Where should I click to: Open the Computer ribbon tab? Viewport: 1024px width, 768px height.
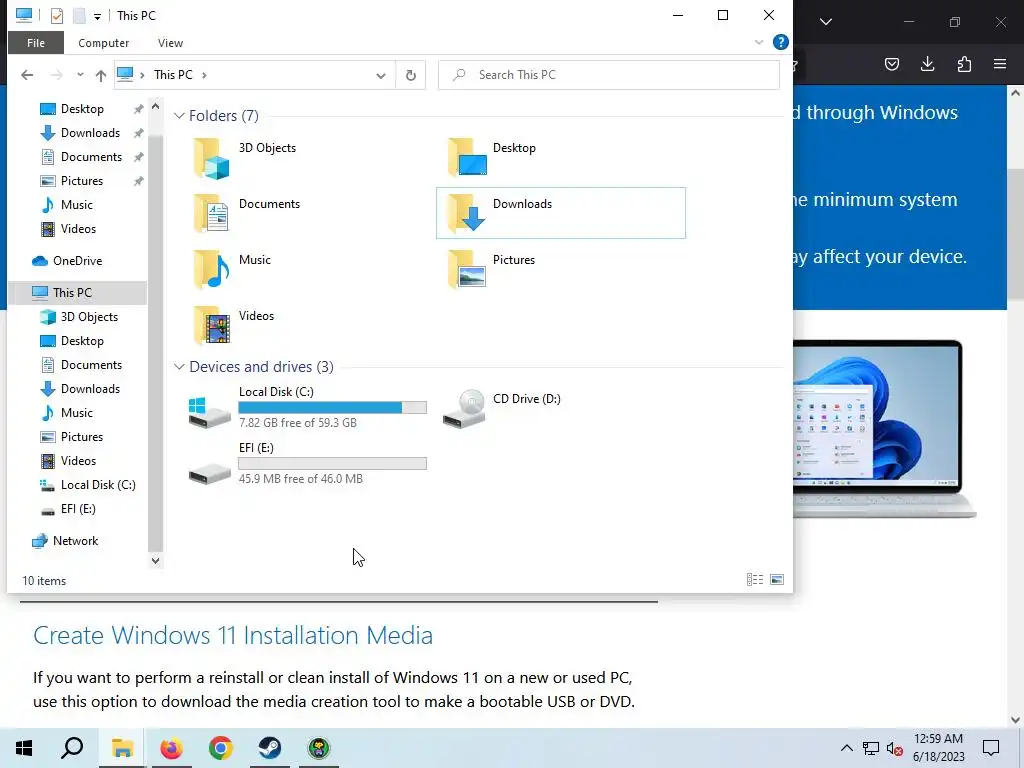click(104, 43)
